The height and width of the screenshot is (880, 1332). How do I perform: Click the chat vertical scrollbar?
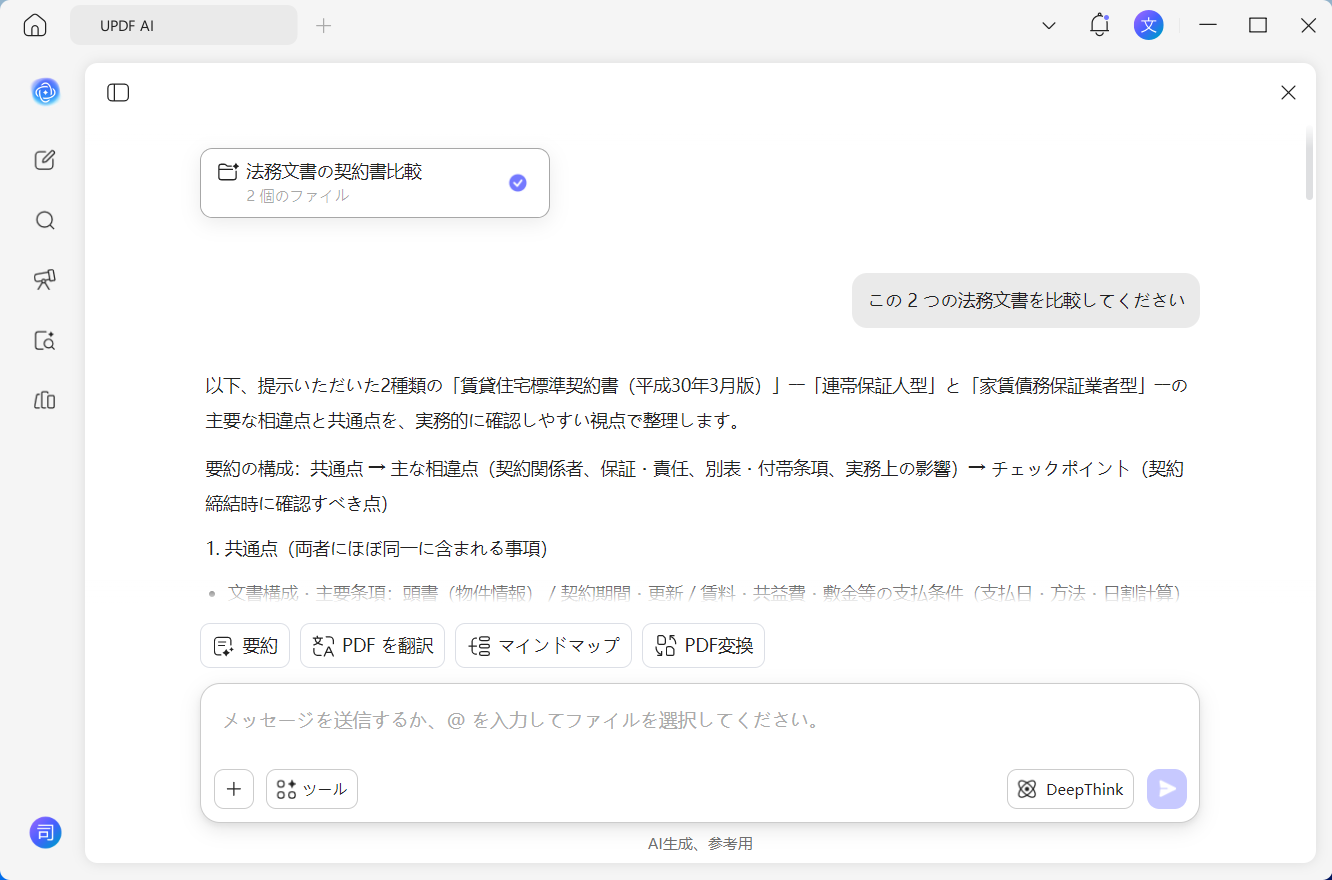tap(1310, 164)
